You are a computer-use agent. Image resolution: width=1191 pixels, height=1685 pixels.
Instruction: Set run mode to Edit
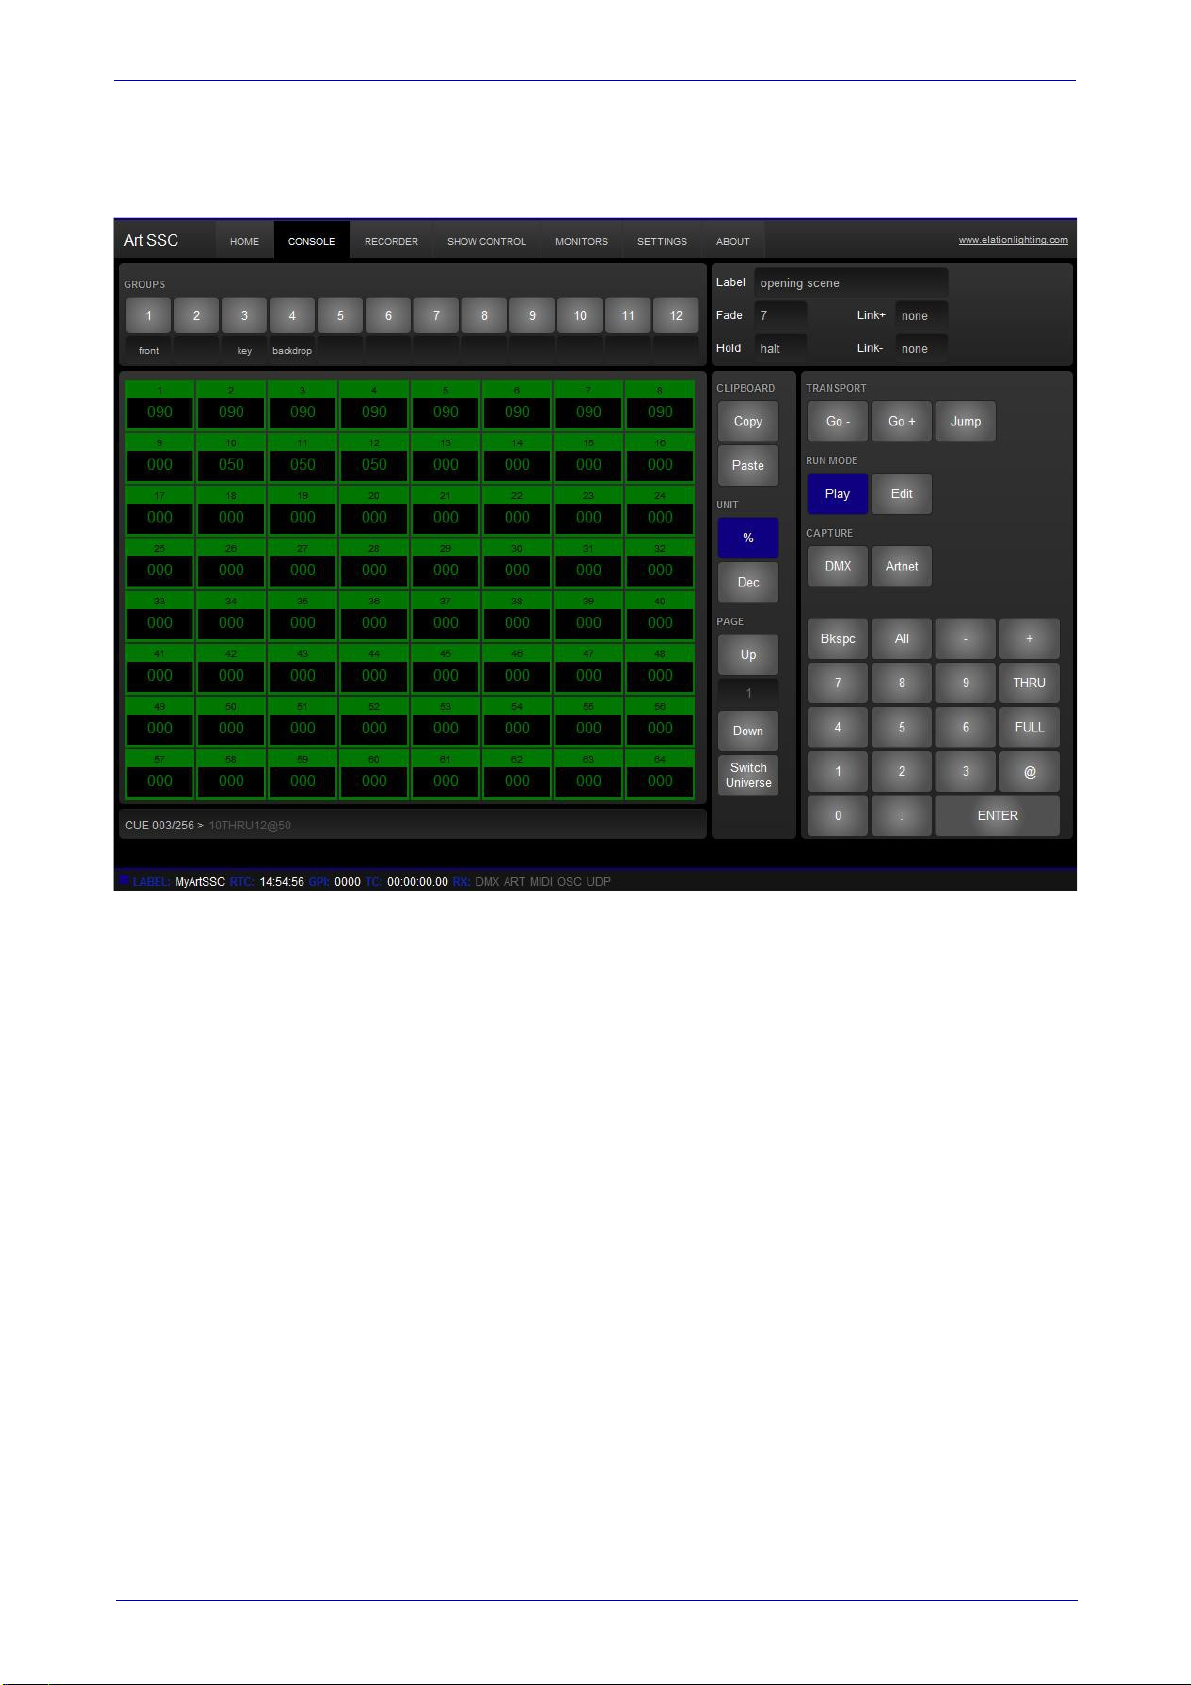pos(901,494)
